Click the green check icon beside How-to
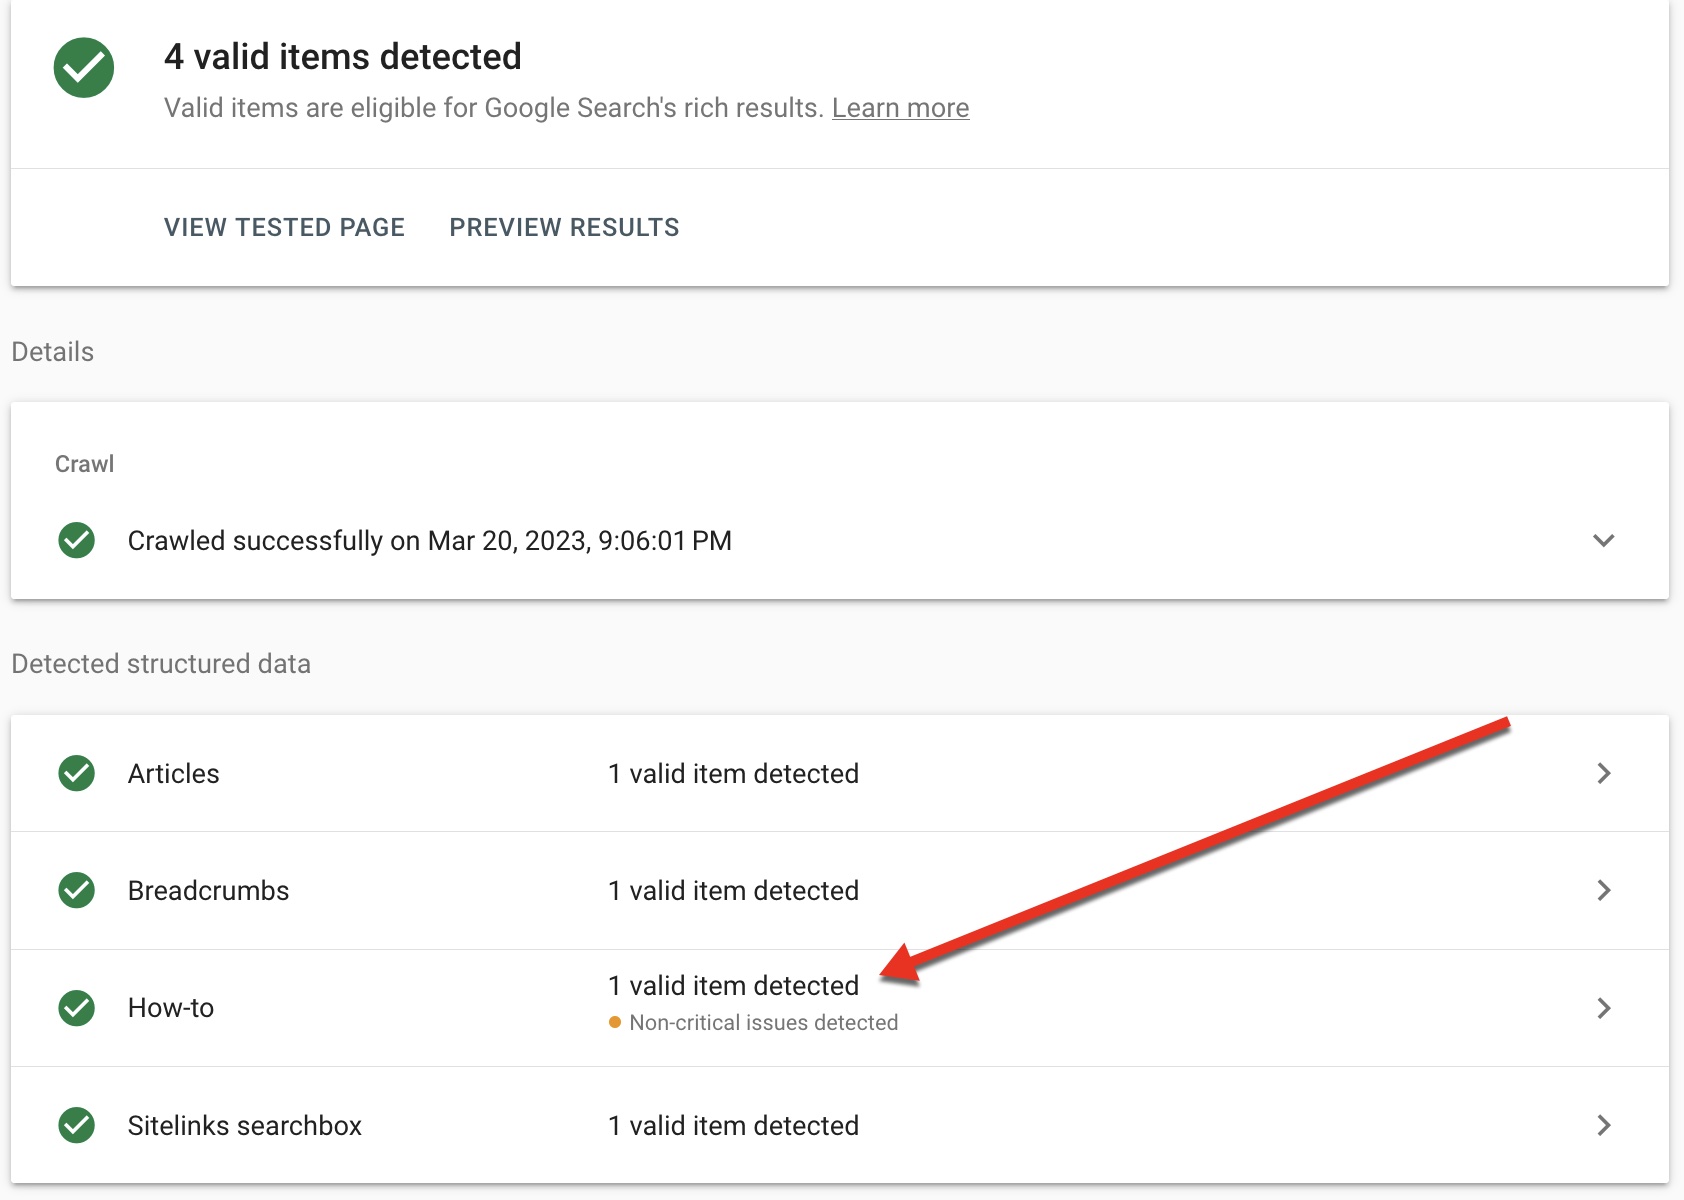The image size is (1684, 1200). click(x=77, y=1008)
